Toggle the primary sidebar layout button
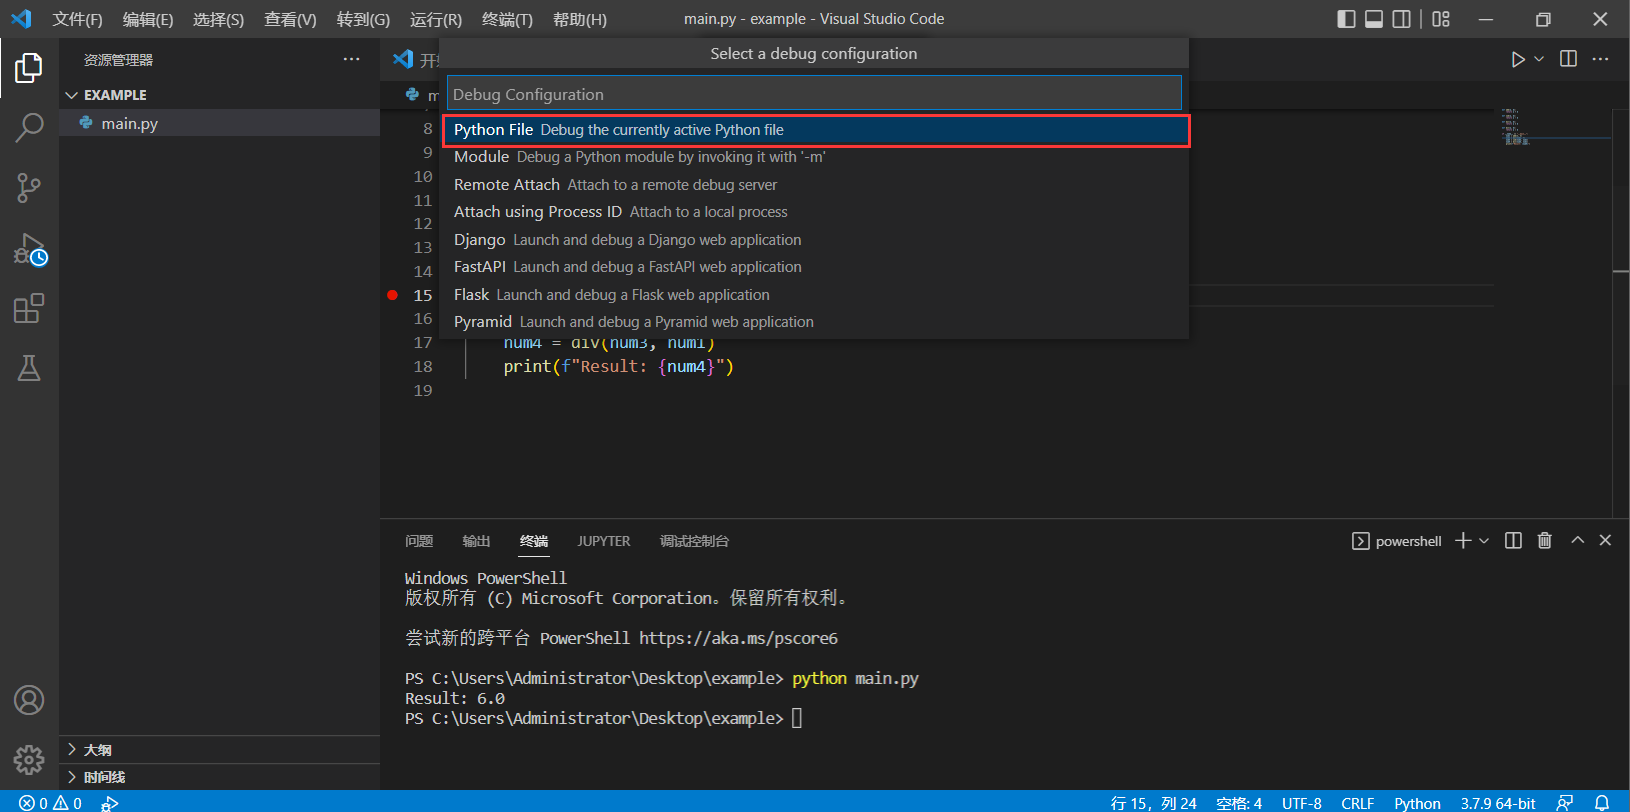Viewport: 1630px width, 812px height. 1346,19
